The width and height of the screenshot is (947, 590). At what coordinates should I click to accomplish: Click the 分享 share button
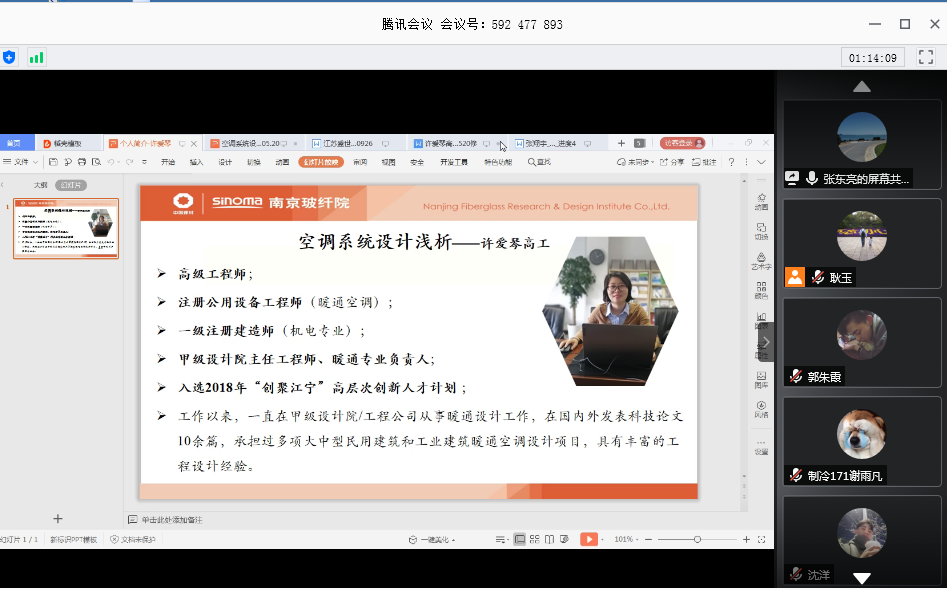(673, 162)
